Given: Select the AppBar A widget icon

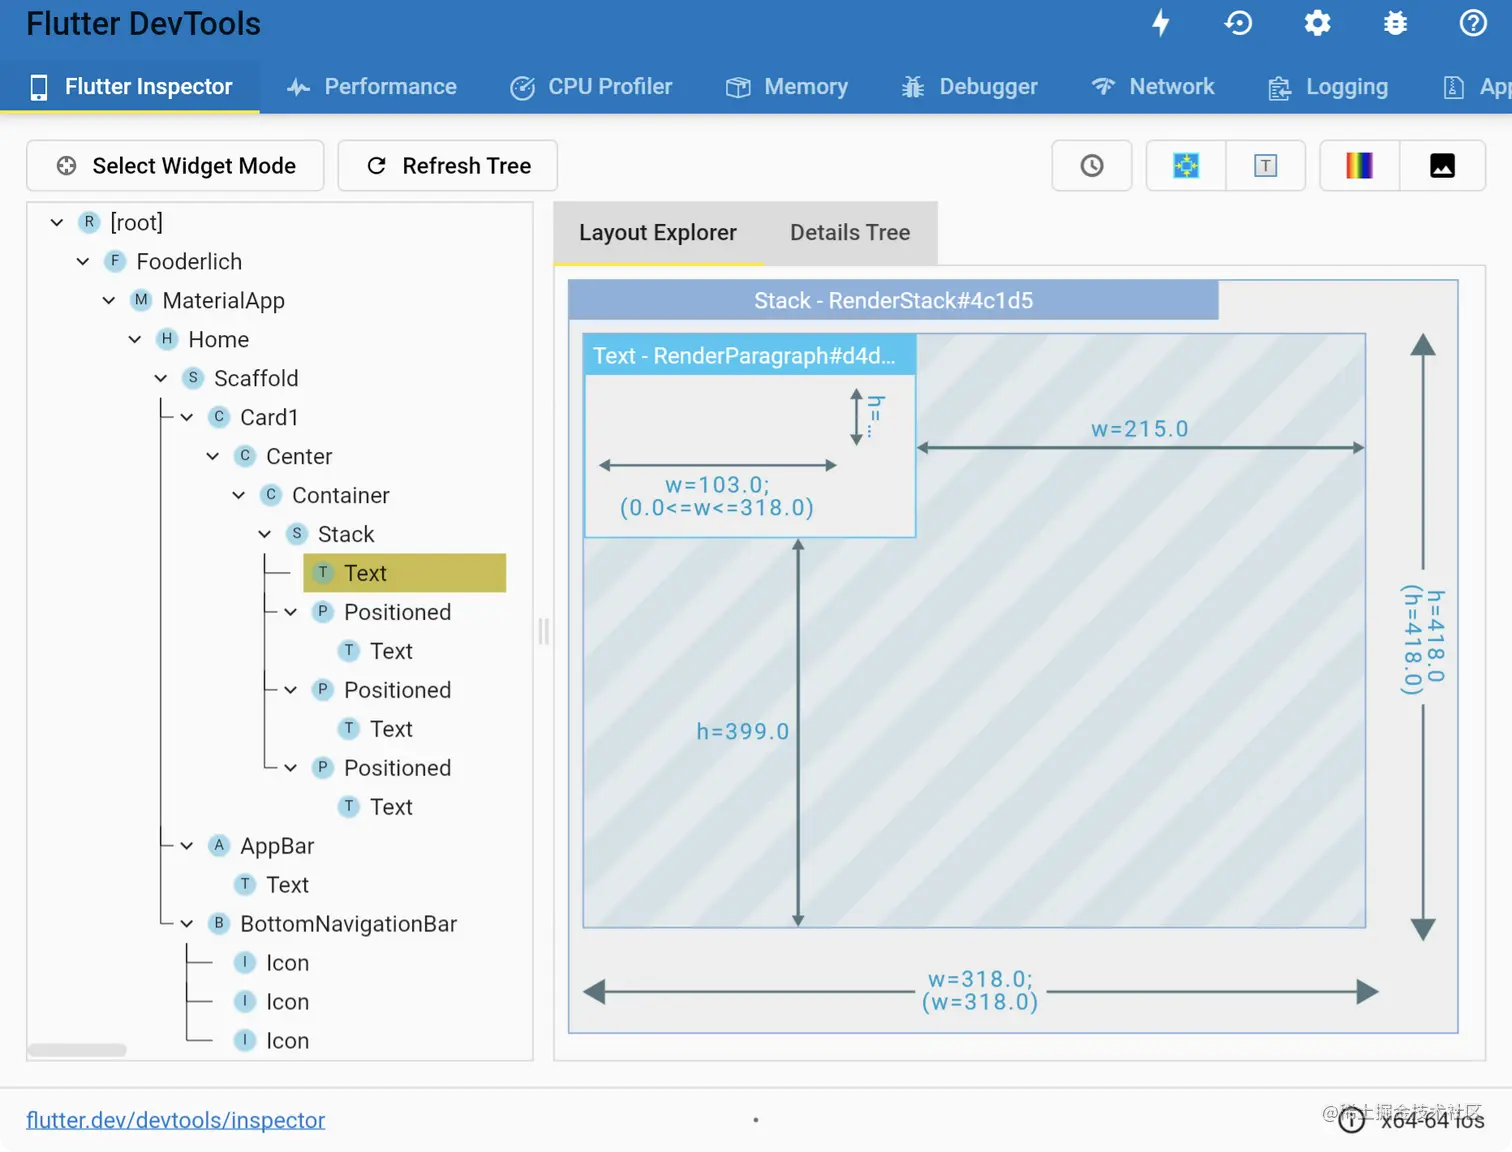Looking at the screenshot, I should click(219, 846).
